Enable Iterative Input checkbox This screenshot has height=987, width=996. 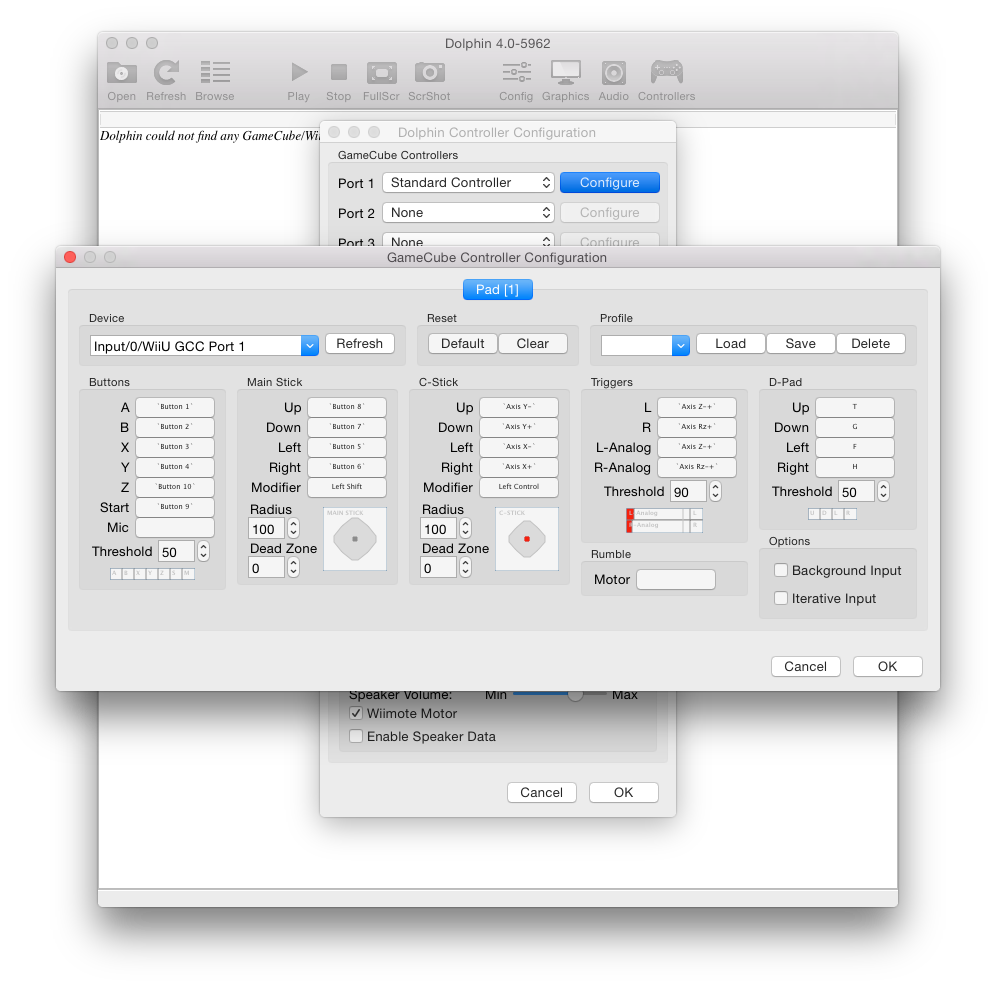(781, 598)
